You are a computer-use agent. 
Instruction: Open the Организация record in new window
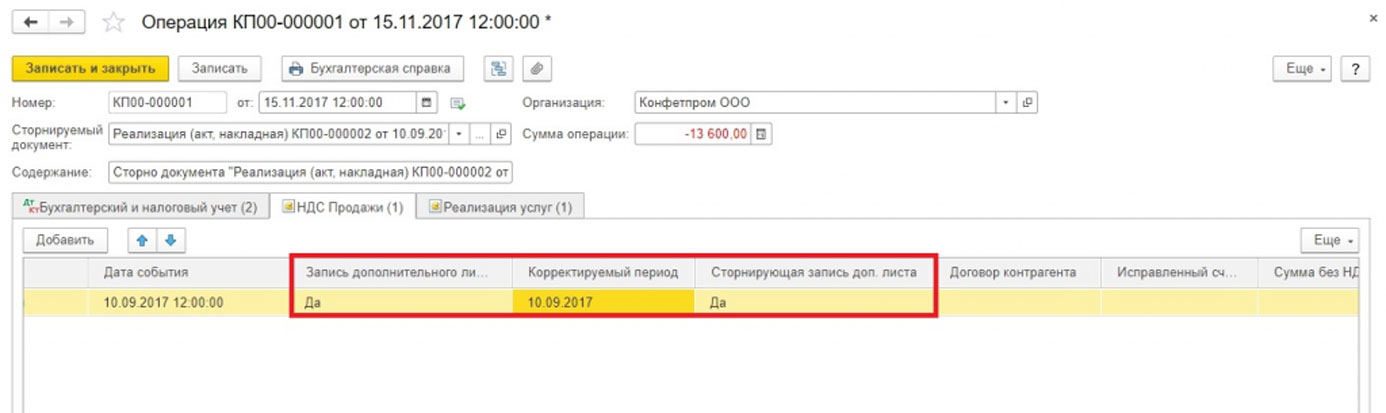click(1027, 102)
